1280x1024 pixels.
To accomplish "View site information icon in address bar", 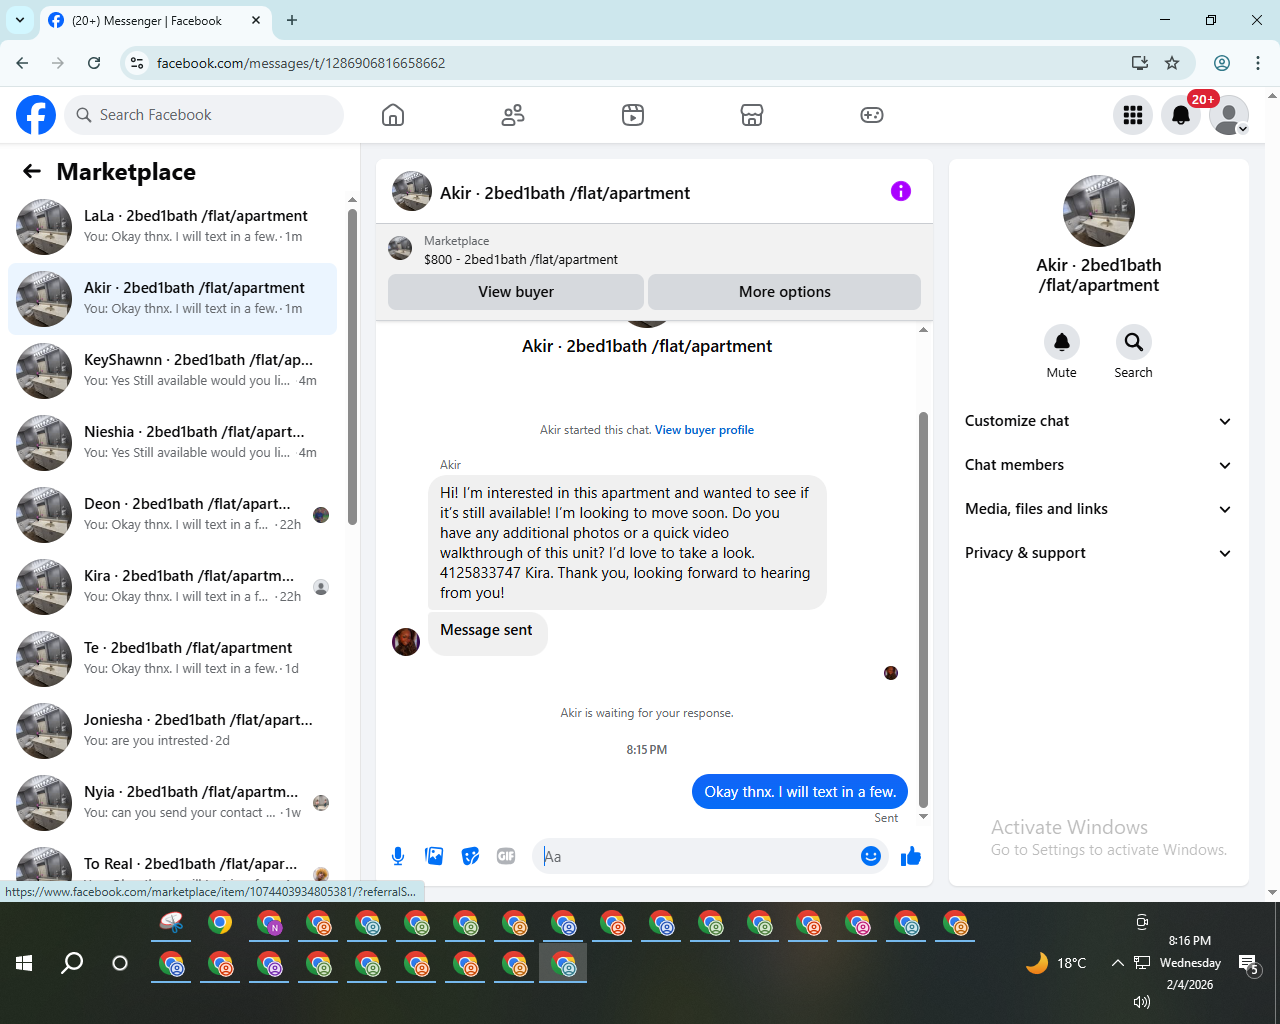I will (x=137, y=63).
